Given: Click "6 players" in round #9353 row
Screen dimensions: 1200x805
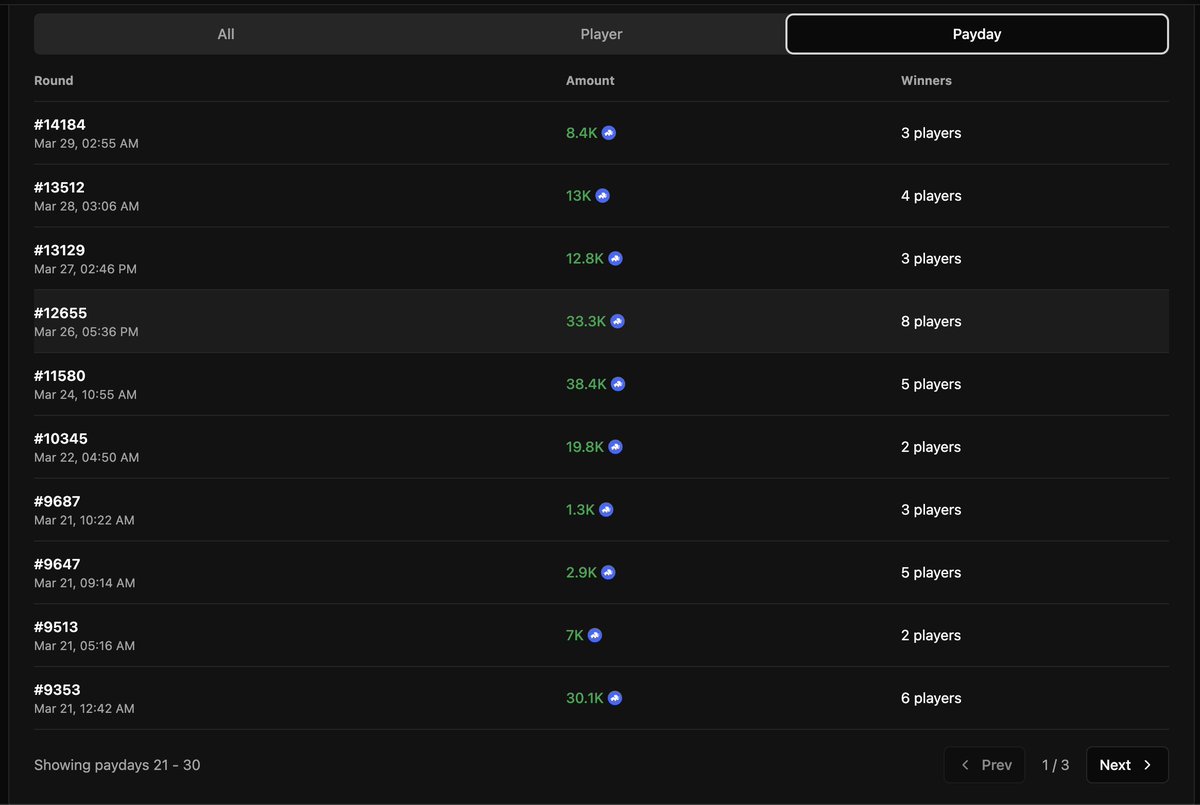Looking at the screenshot, I should pyautogui.click(x=931, y=699).
